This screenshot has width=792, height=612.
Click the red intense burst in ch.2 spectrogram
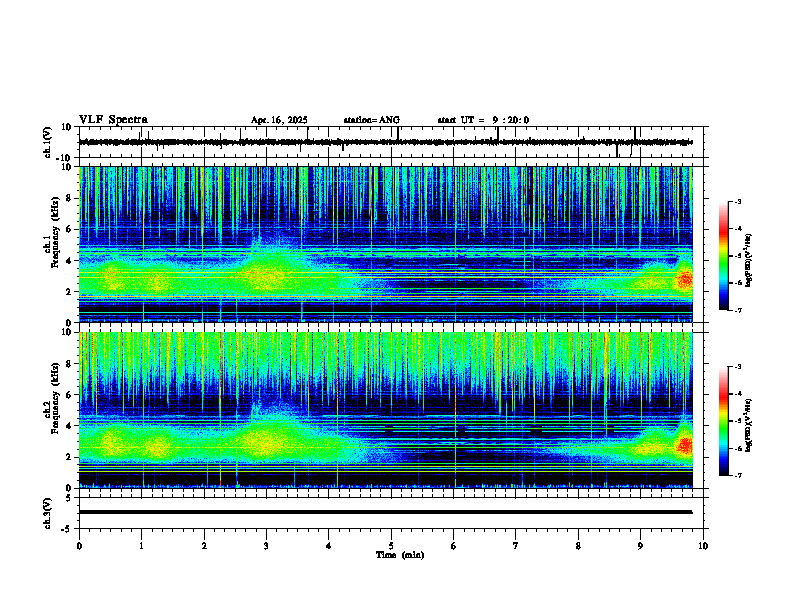(685, 446)
